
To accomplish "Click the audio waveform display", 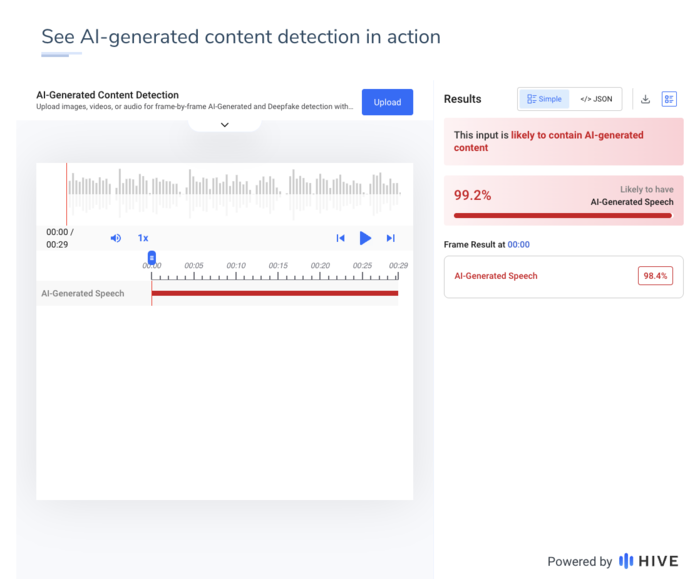I will (x=232, y=187).
